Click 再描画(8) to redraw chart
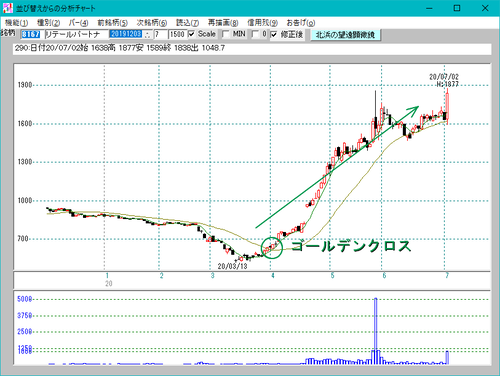Image resolution: width=500 pixels, height=376 pixels. point(223,23)
